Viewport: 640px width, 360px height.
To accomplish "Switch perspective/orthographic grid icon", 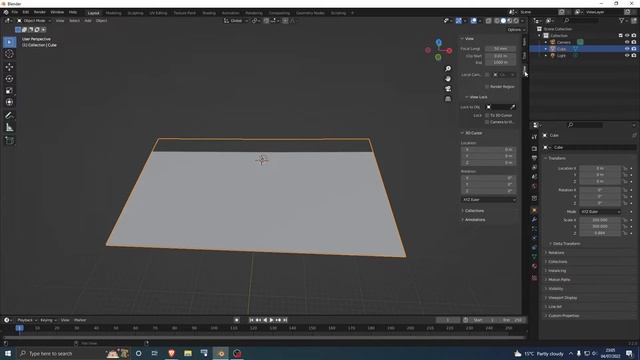I will tap(448, 99).
